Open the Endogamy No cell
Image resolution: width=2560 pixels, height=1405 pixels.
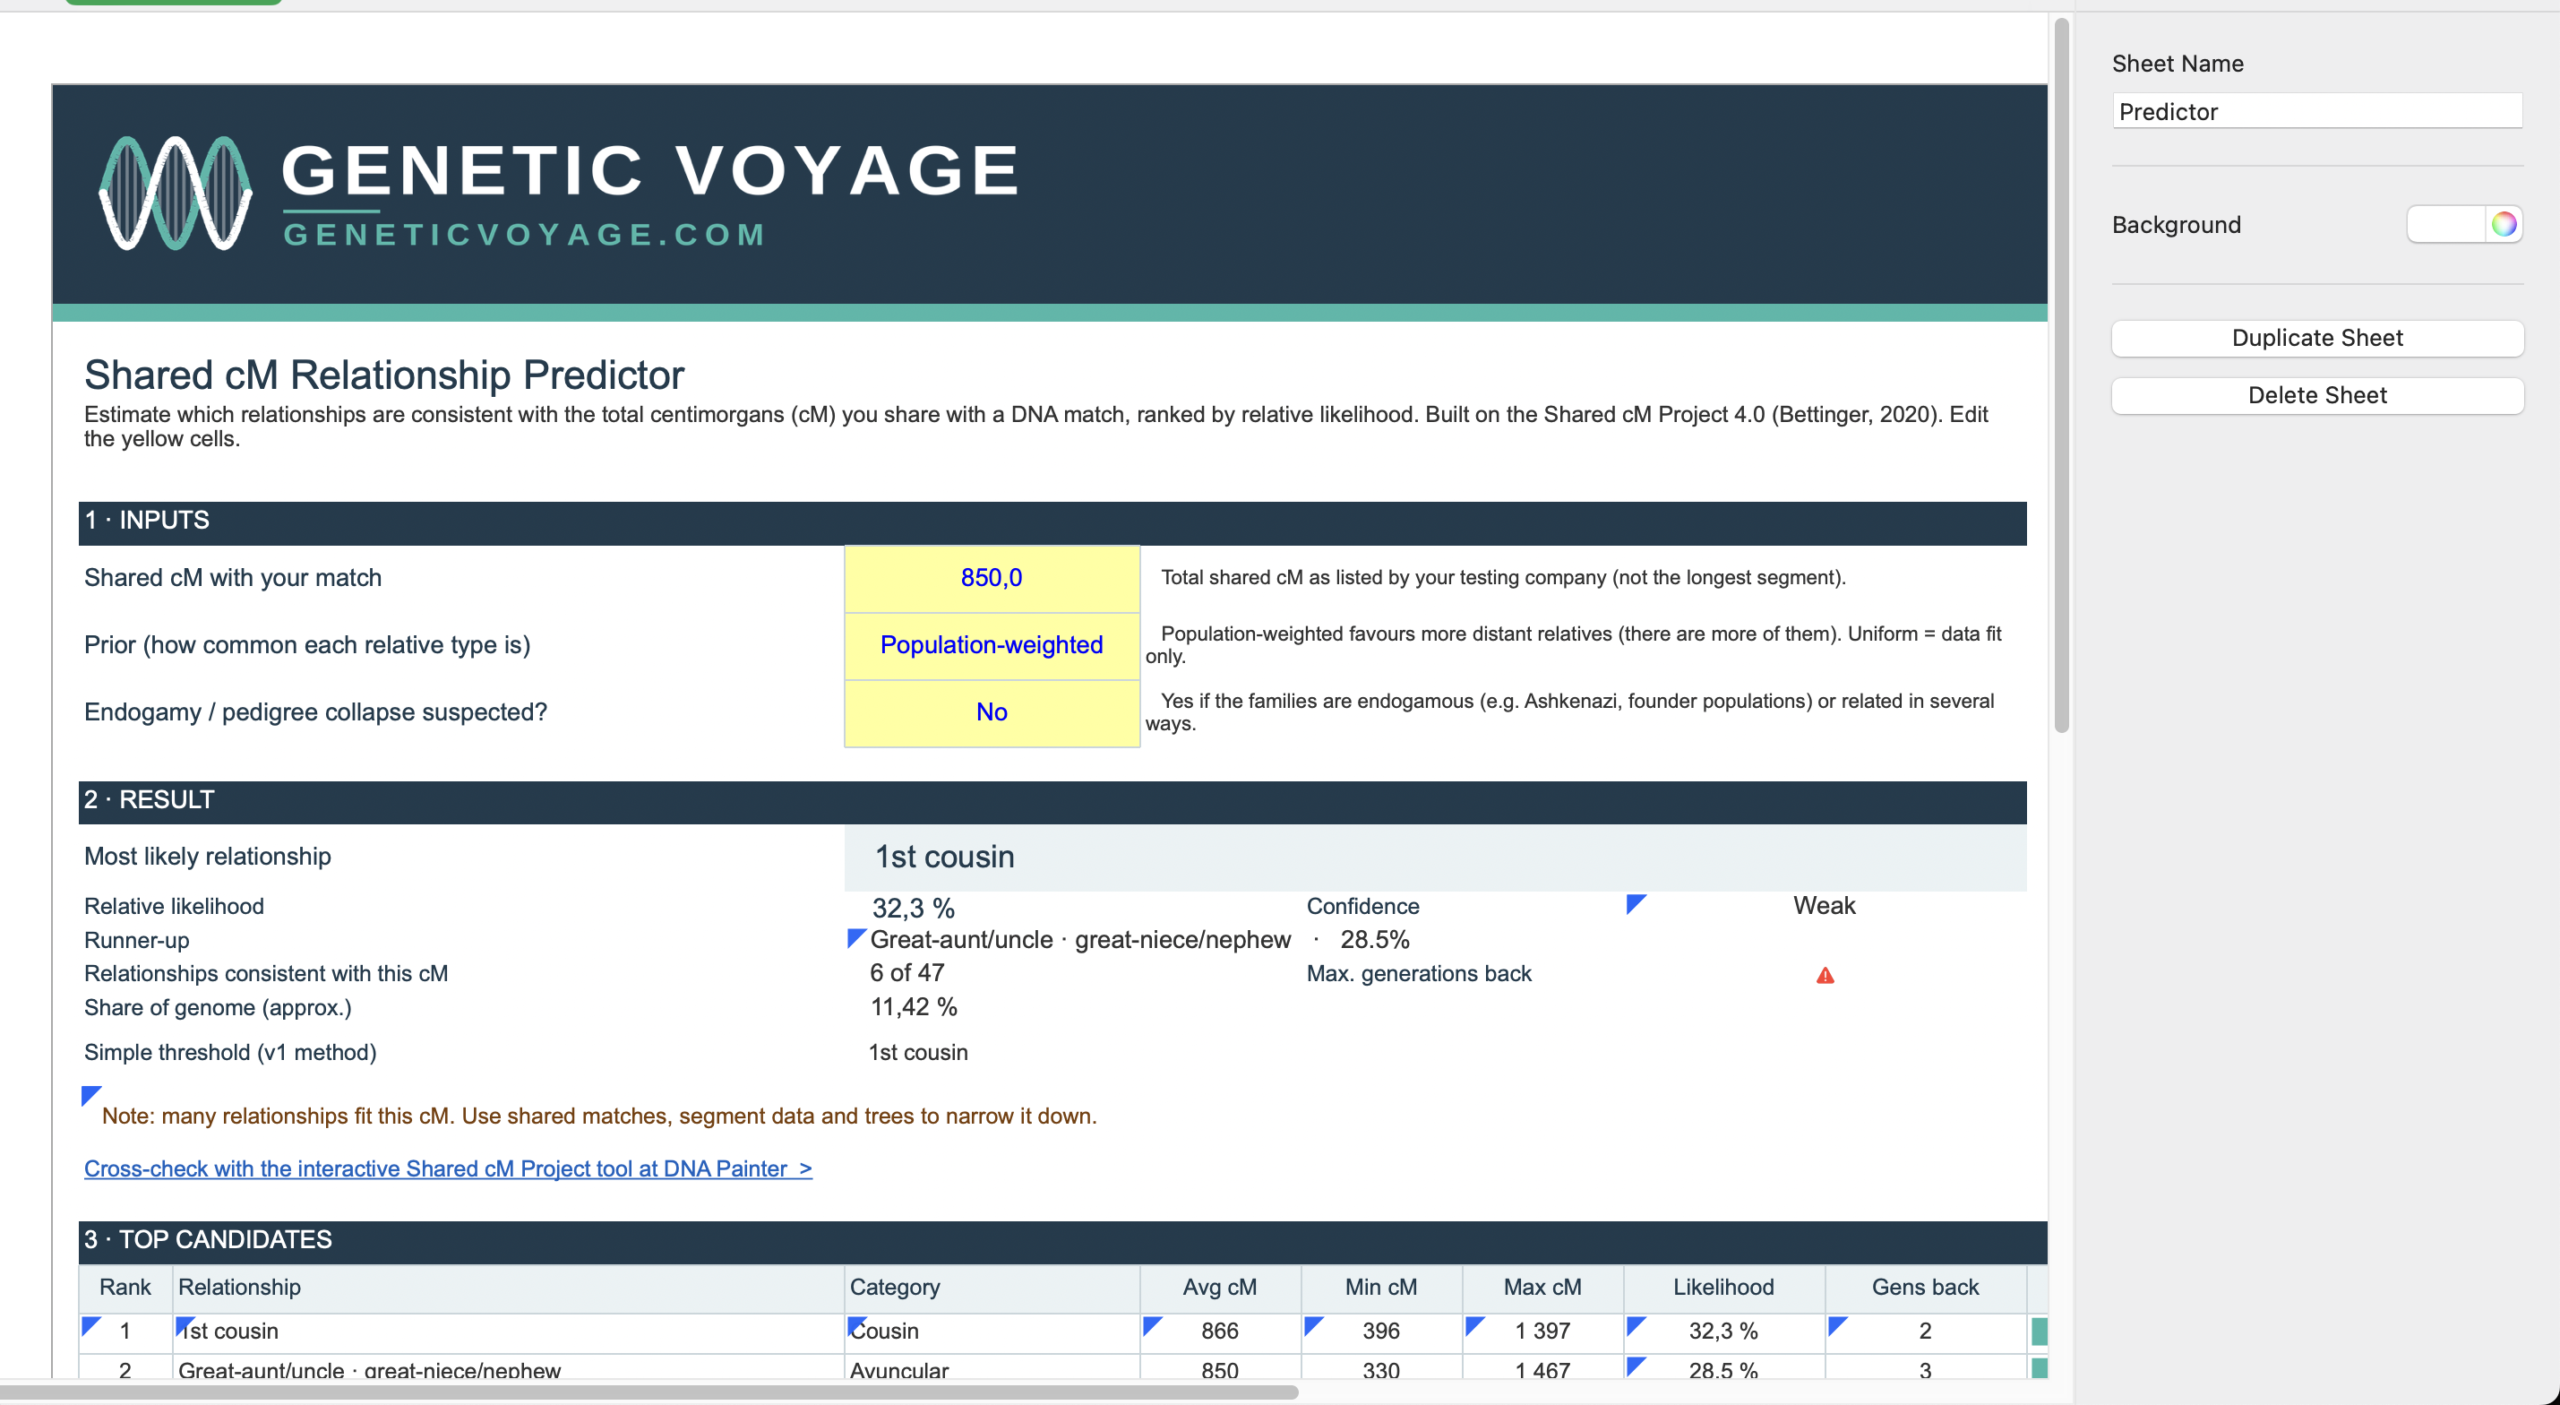coord(991,712)
